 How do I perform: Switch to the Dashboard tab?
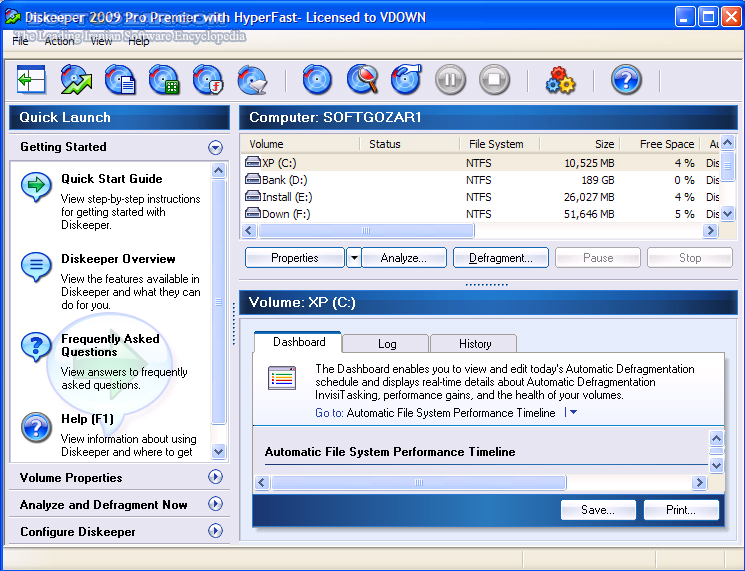pyautogui.click(x=298, y=342)
